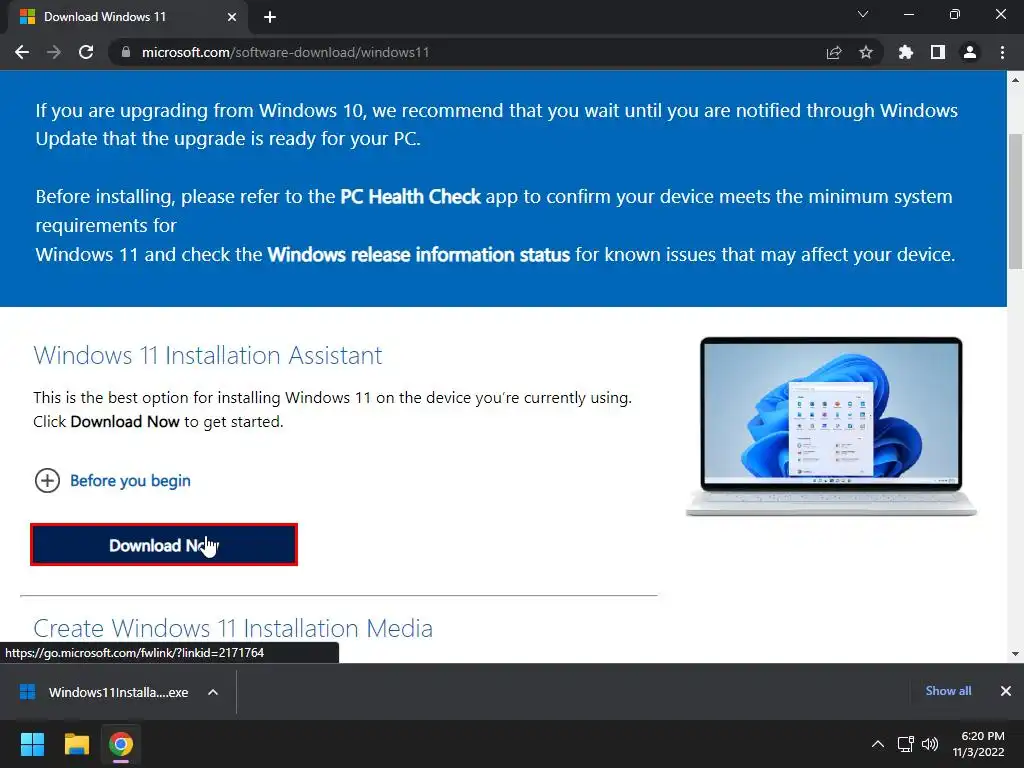Click the Chrome taskbar icon
Viewport: 1024px width, 768px height.
pos(121,744)
